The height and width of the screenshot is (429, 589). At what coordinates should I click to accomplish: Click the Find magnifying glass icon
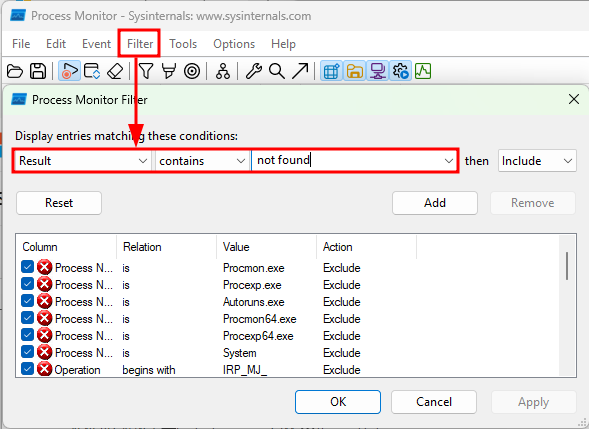[277, 71]
